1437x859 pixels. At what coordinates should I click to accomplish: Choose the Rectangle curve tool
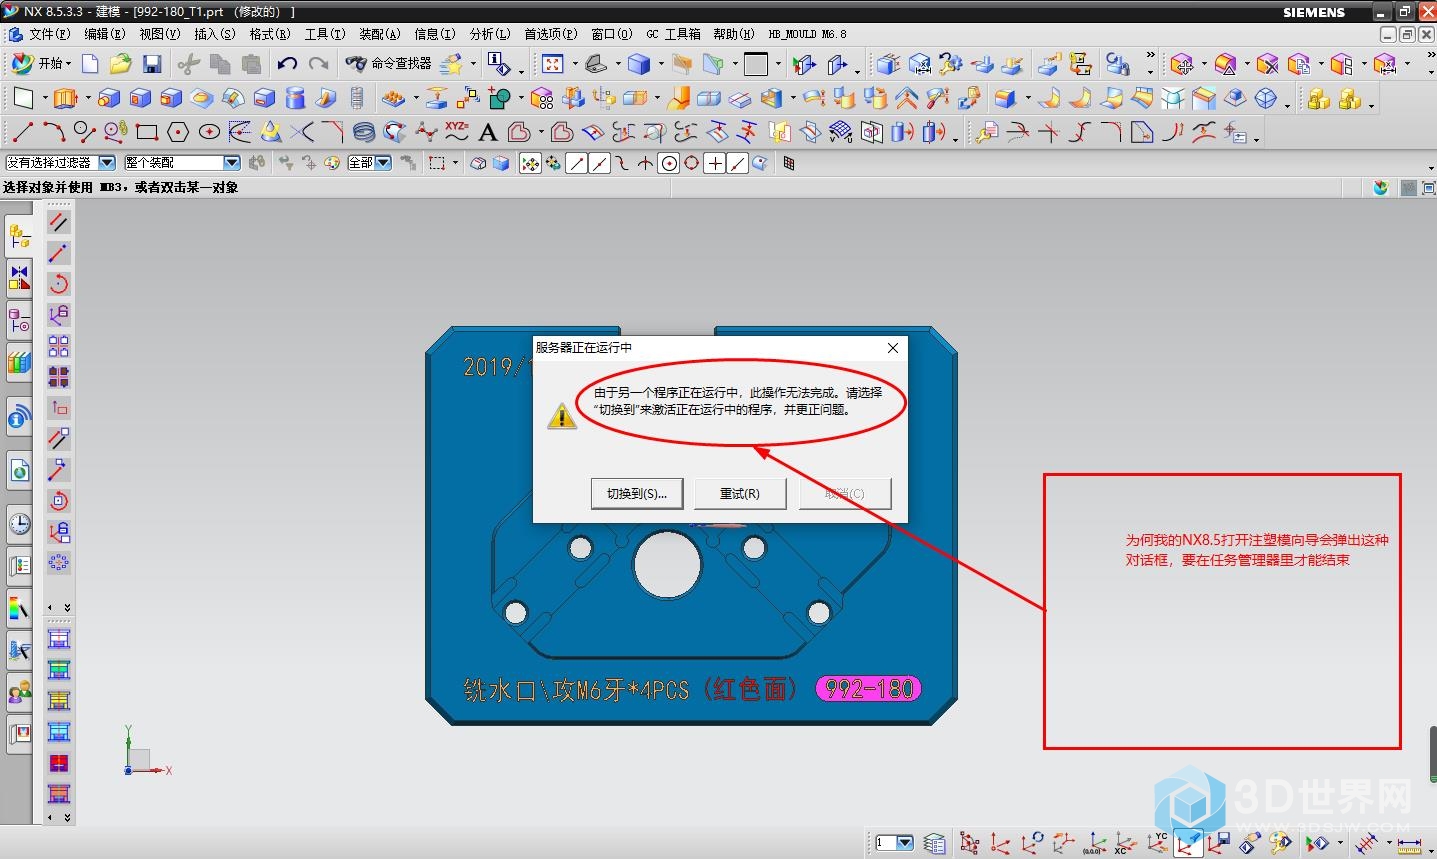[147, 132]
